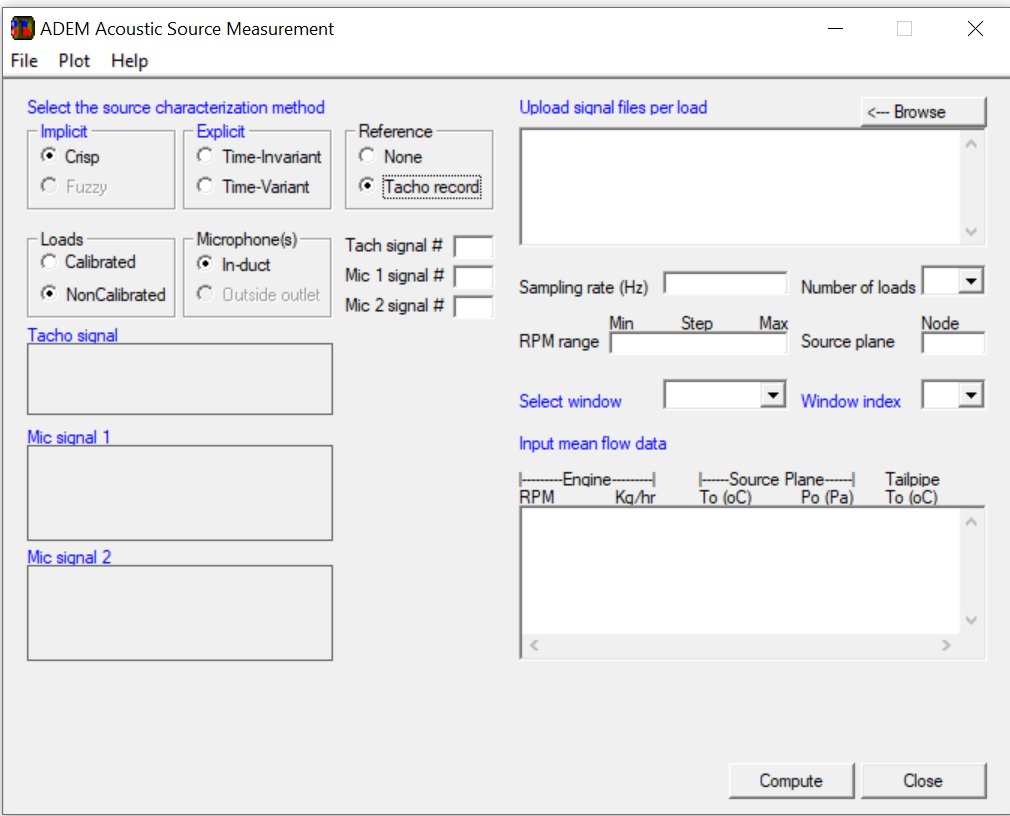Click the Close button at bottom
Image resolution: width=1010 pixels, height=816 pixels.
[922, 781]
